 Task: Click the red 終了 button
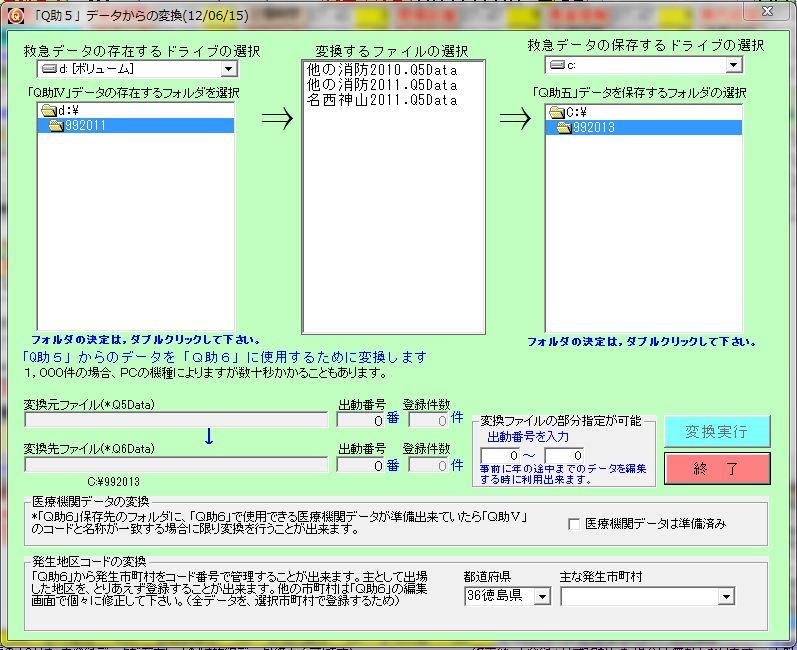coord(717,467)
